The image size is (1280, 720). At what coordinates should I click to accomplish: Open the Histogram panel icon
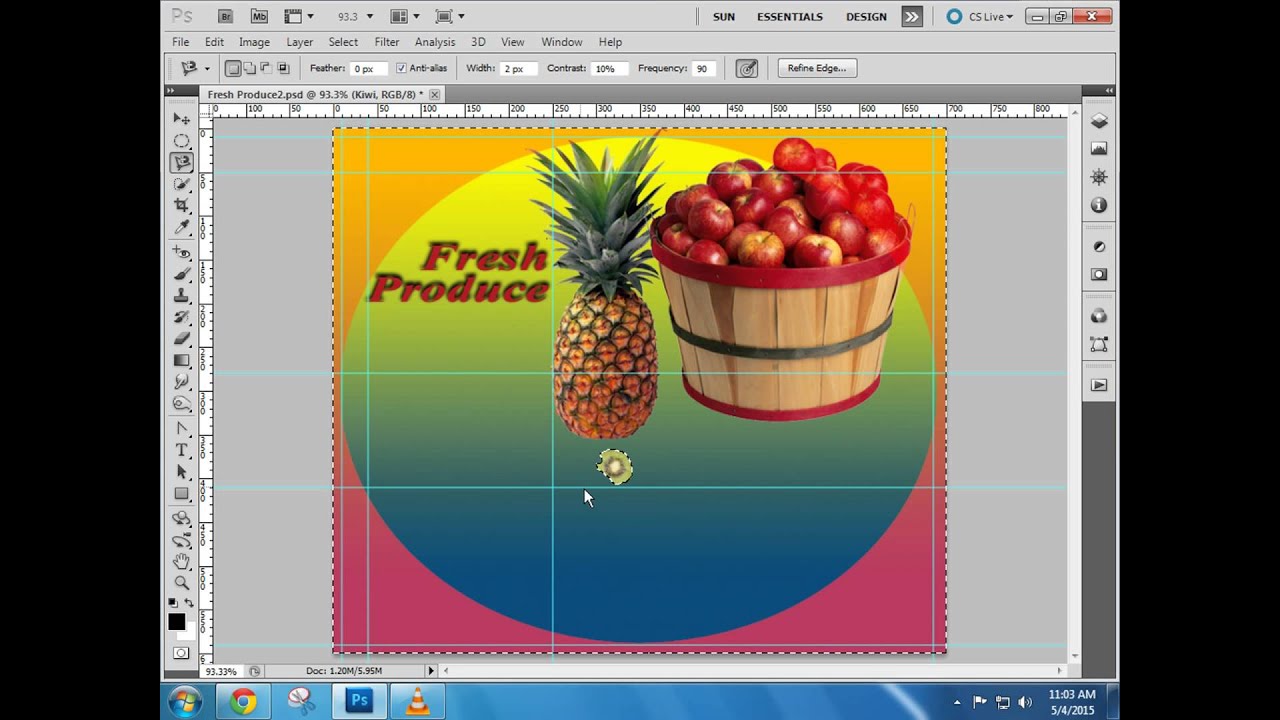pos(1099,149)
